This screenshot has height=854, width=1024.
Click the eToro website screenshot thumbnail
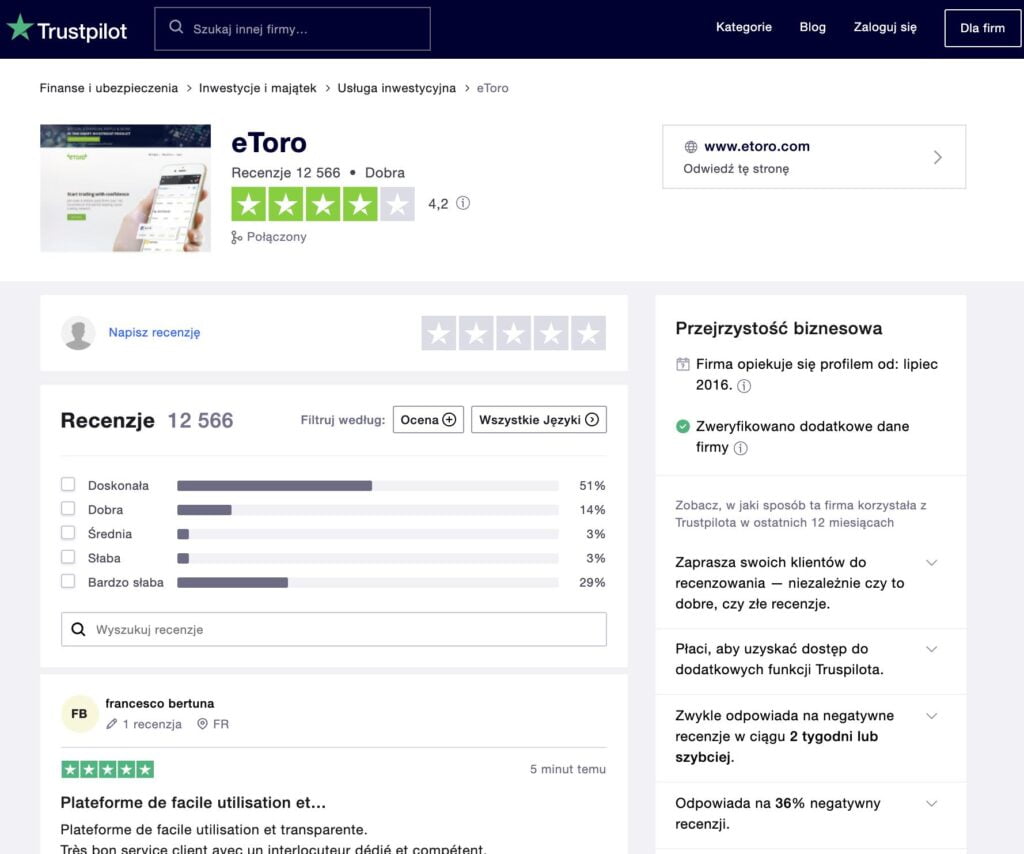click(125, 188)
